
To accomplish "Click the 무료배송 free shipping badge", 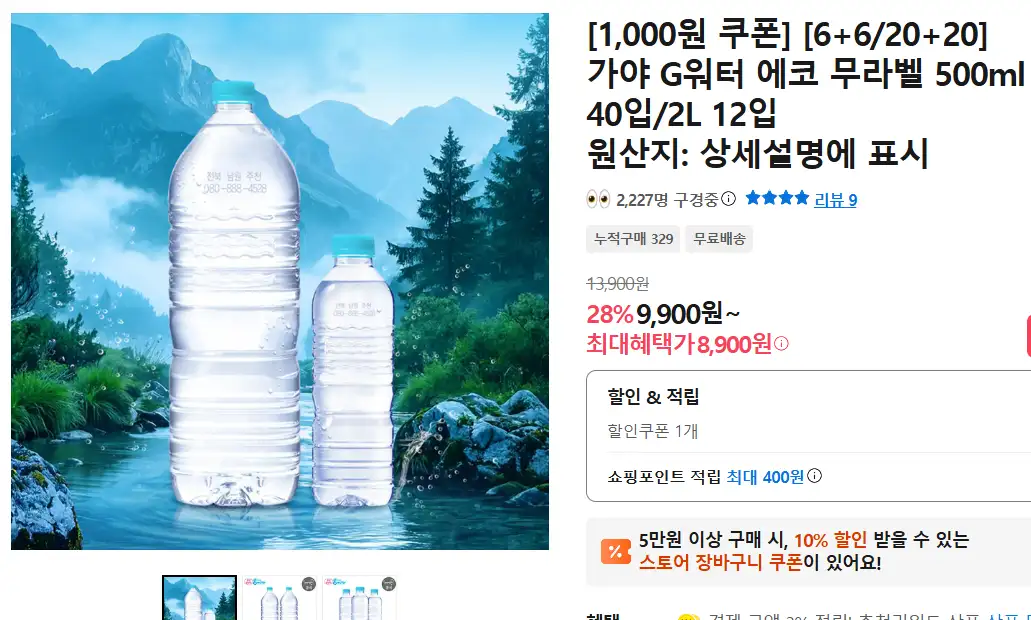I will [719, 239].
